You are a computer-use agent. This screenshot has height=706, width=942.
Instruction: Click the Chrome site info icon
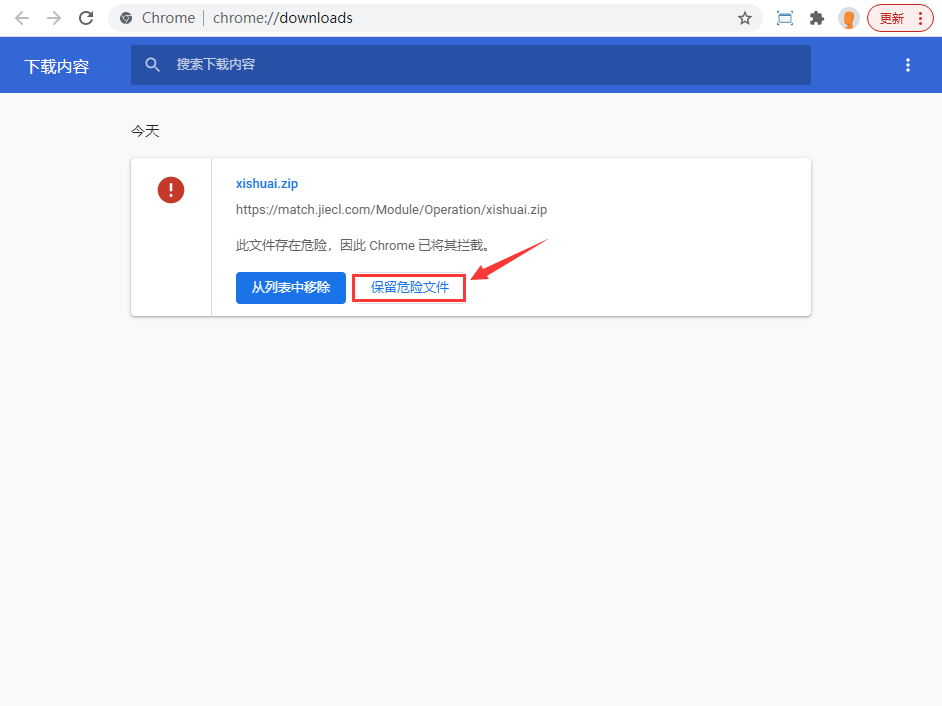(126, 18)
